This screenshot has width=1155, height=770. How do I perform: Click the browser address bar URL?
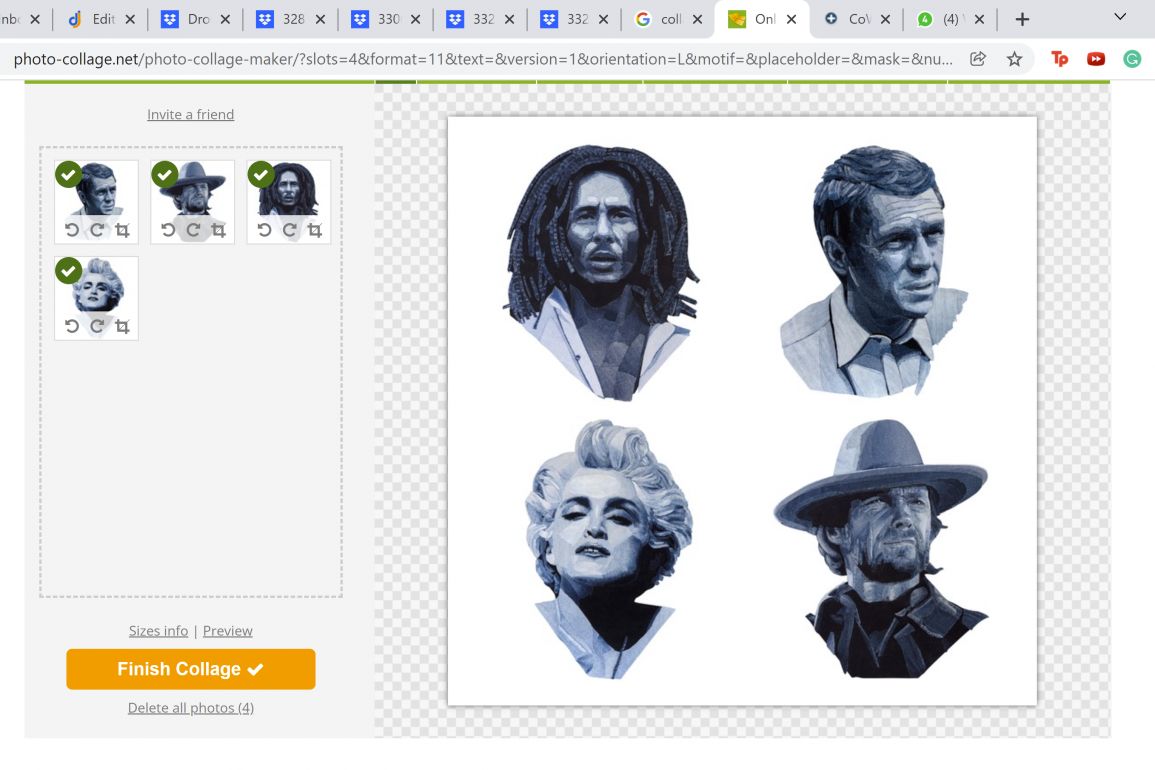(482, 59)
